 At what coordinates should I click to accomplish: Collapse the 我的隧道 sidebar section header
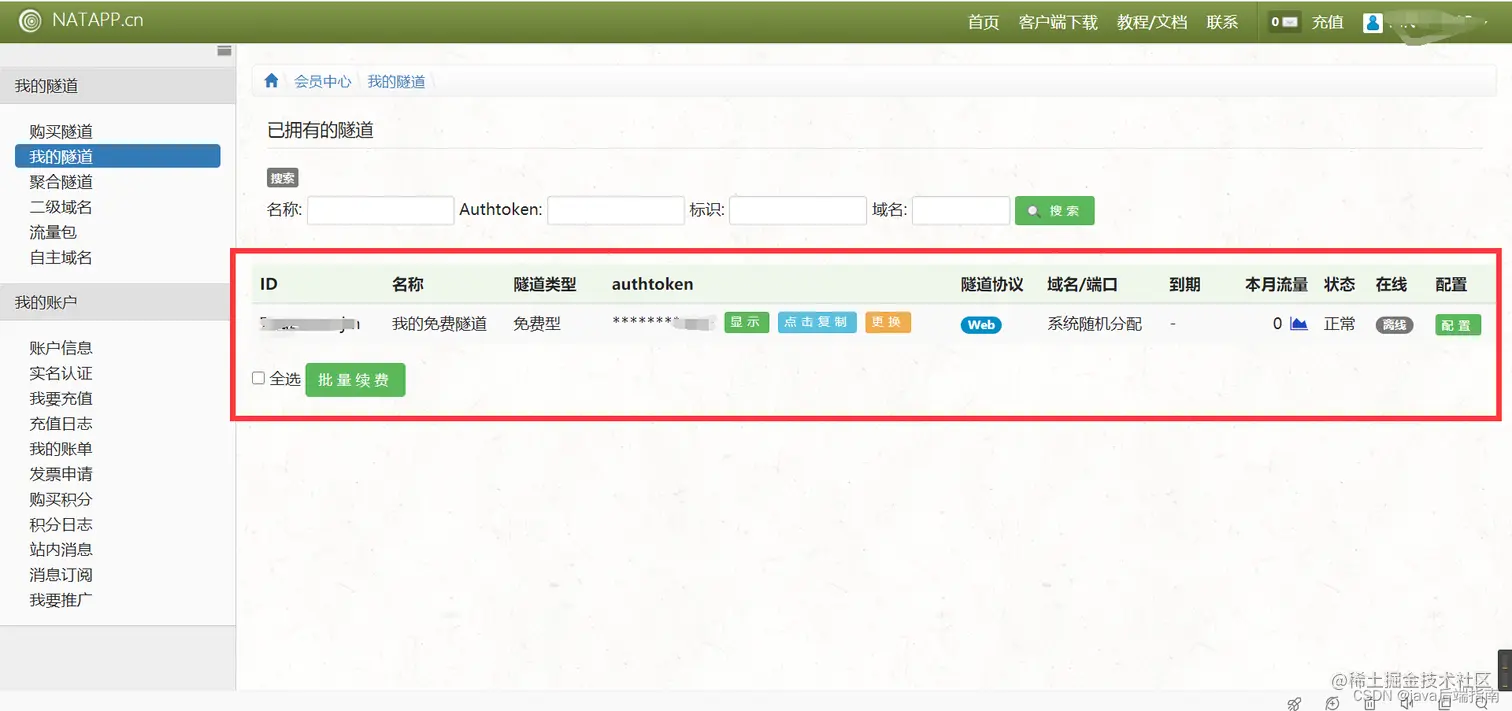pos(118,86)
